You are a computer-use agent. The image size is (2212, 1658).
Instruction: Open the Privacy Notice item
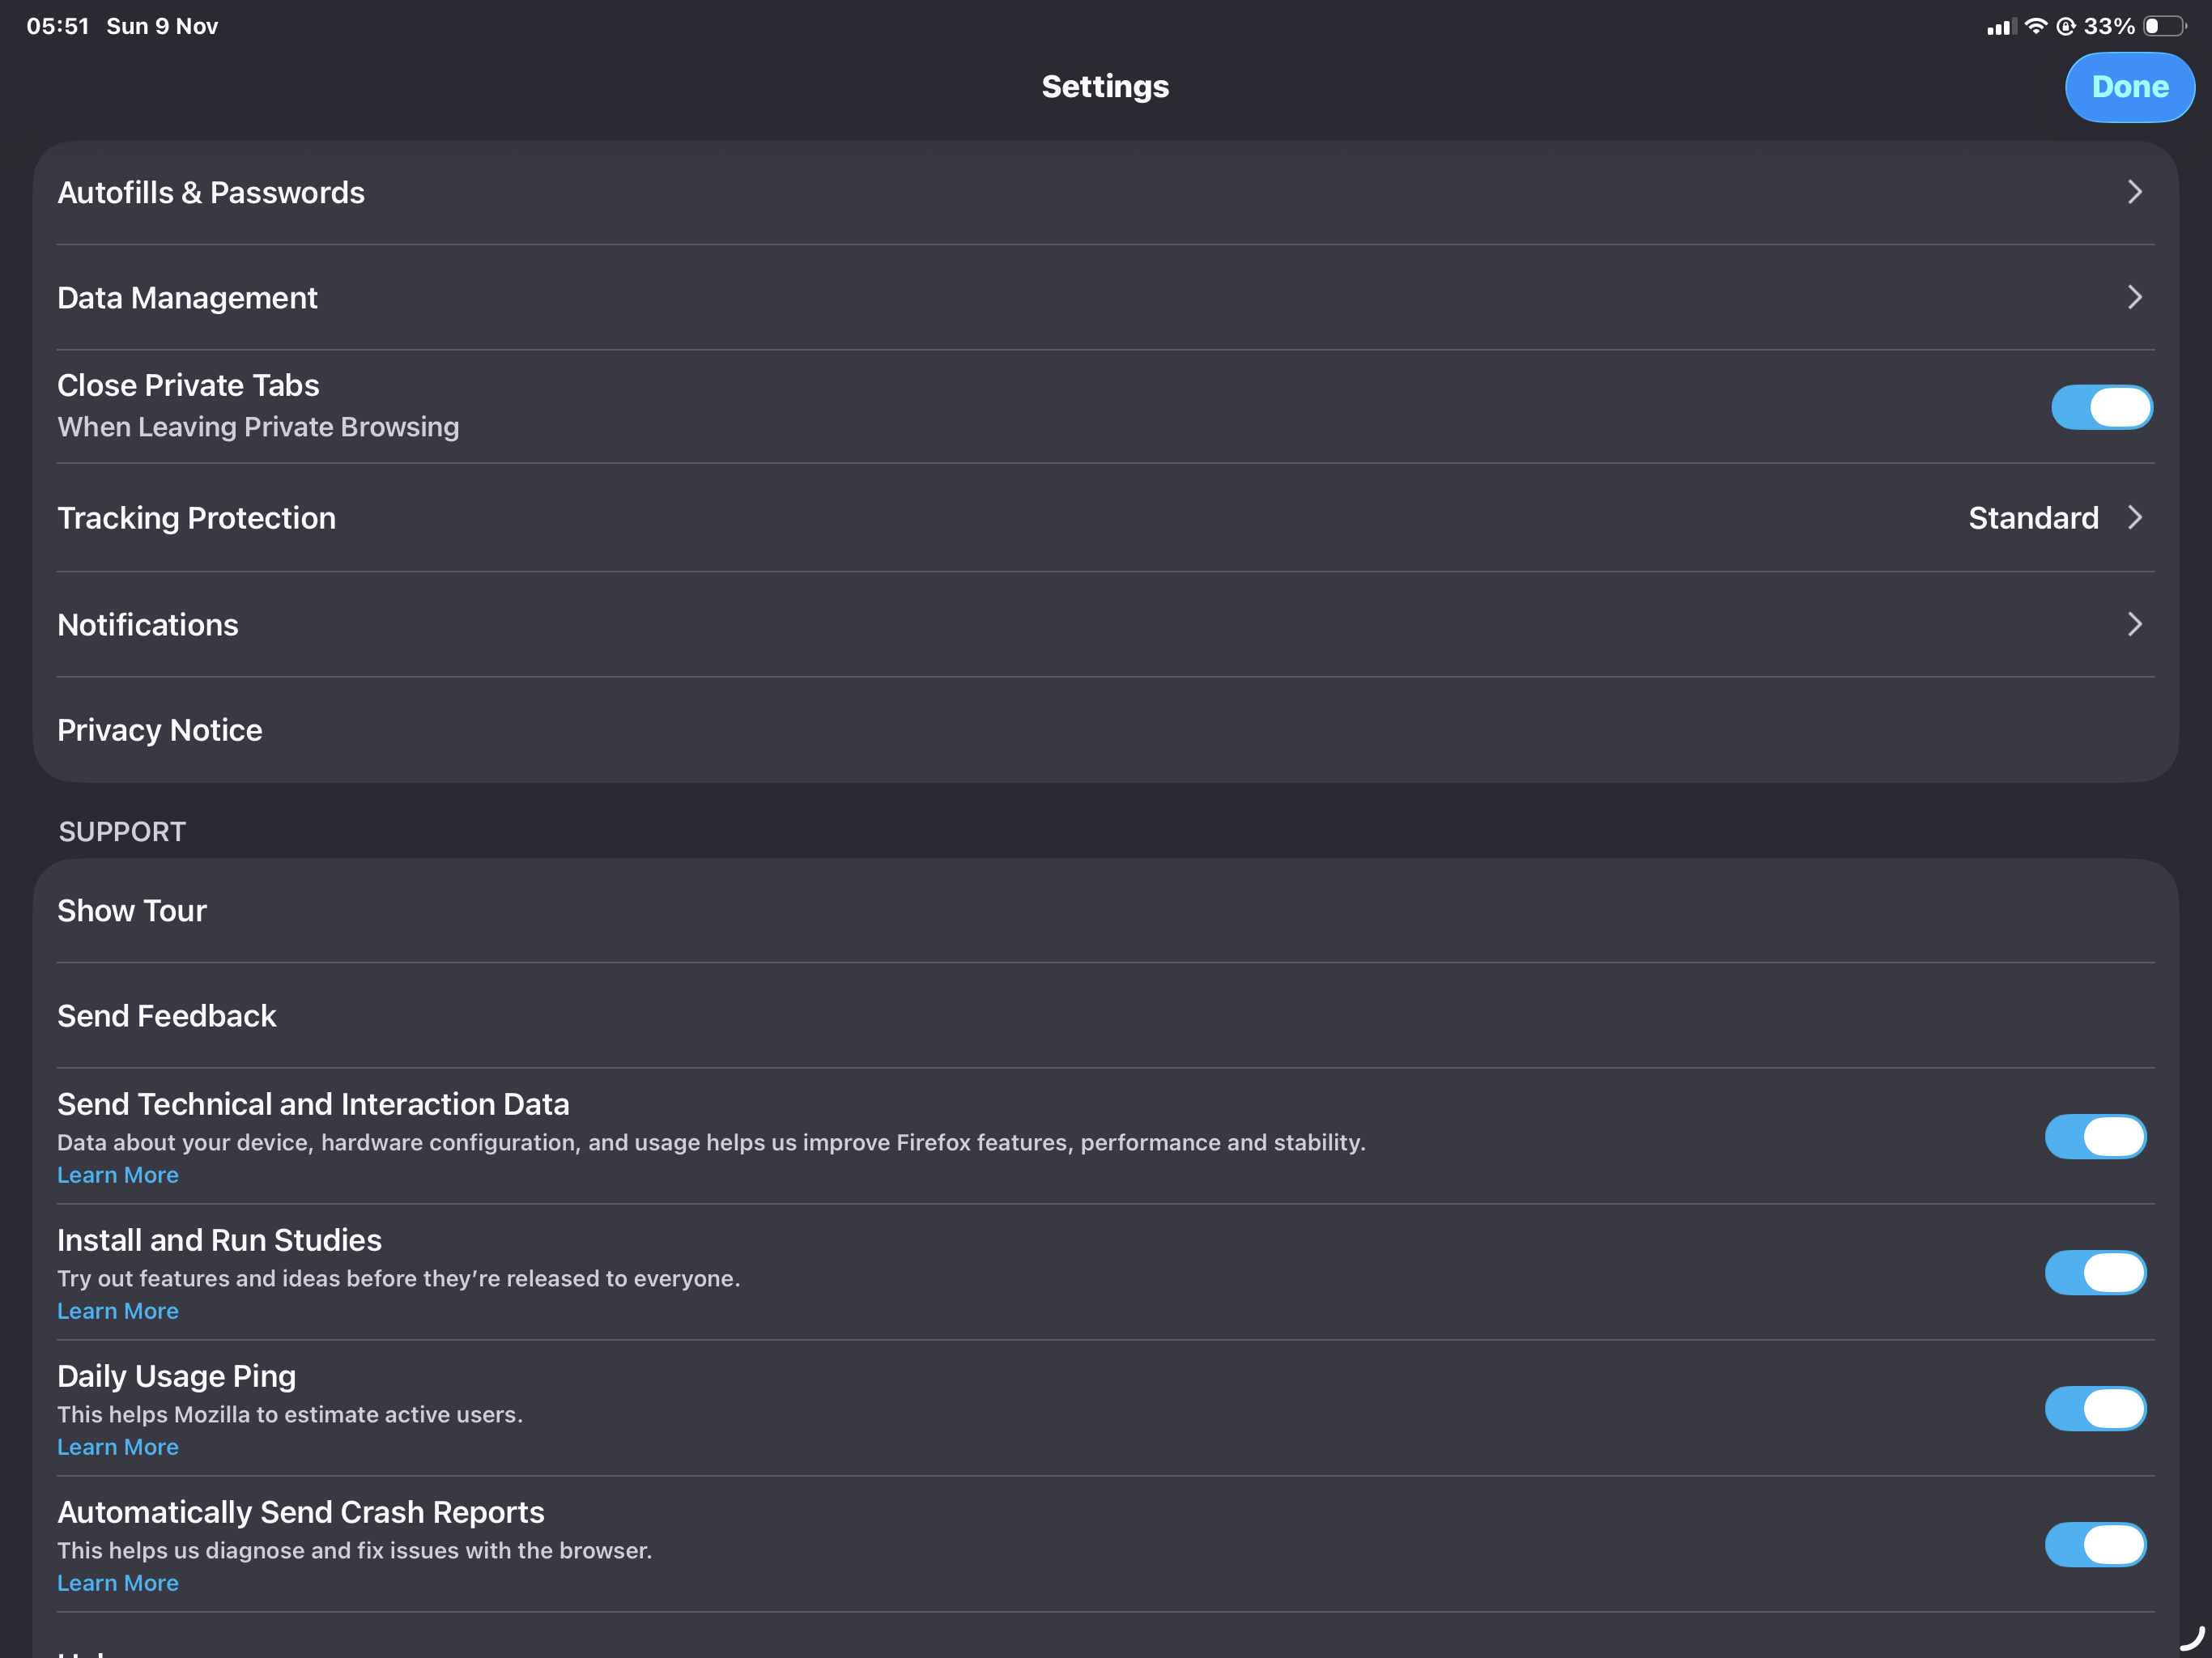[160, 730]
